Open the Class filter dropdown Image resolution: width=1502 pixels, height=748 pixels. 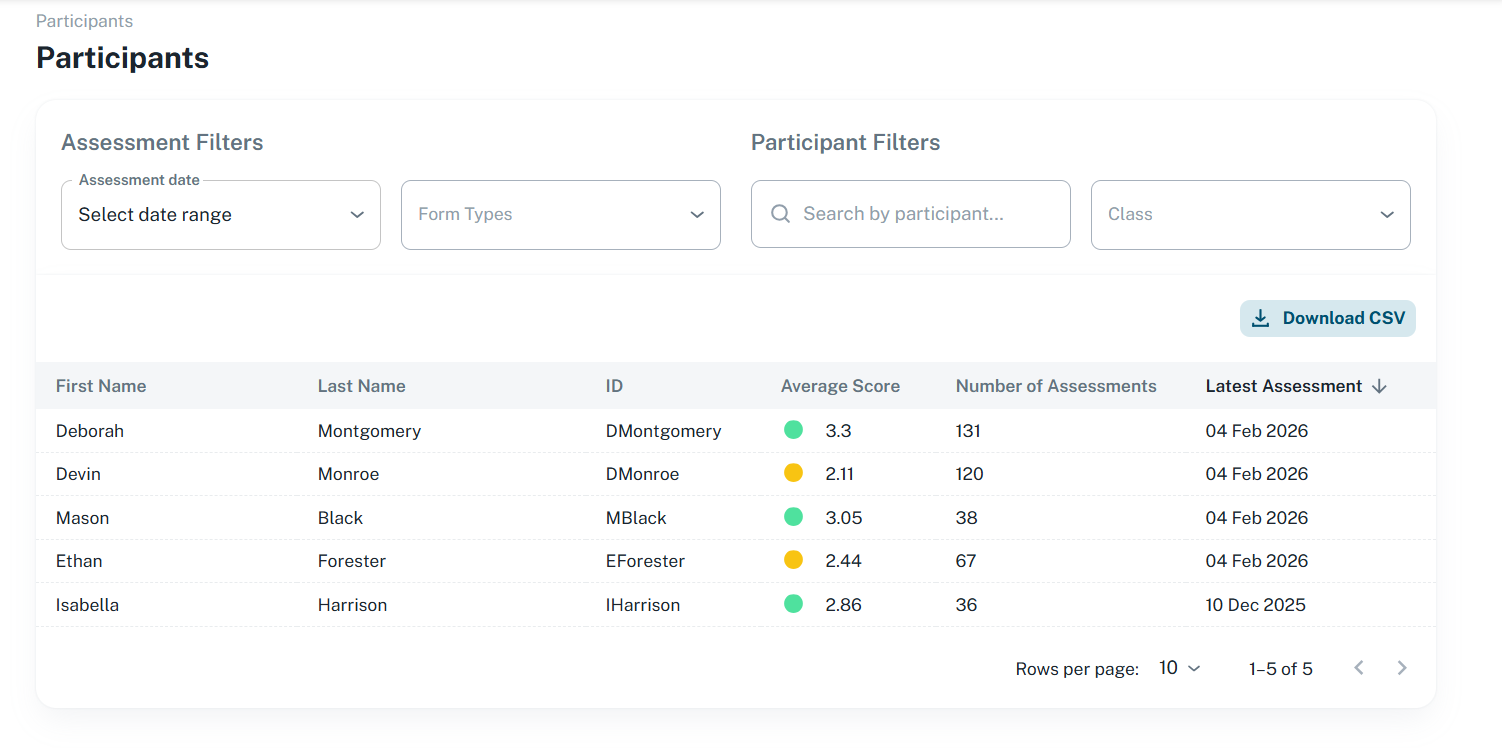click(x=1250, y=214)
